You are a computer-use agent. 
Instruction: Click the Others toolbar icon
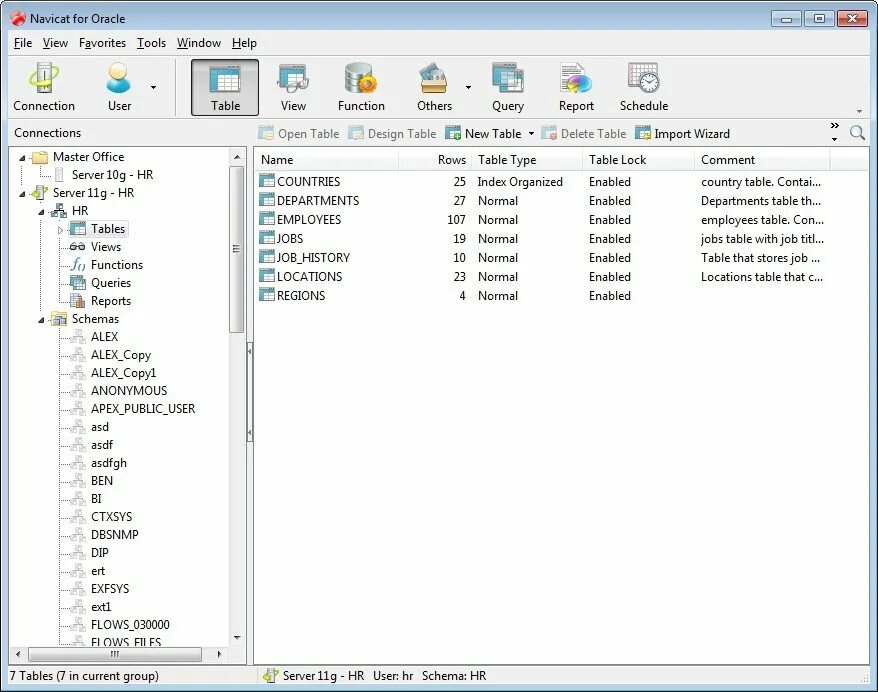(x=434, y=87)
